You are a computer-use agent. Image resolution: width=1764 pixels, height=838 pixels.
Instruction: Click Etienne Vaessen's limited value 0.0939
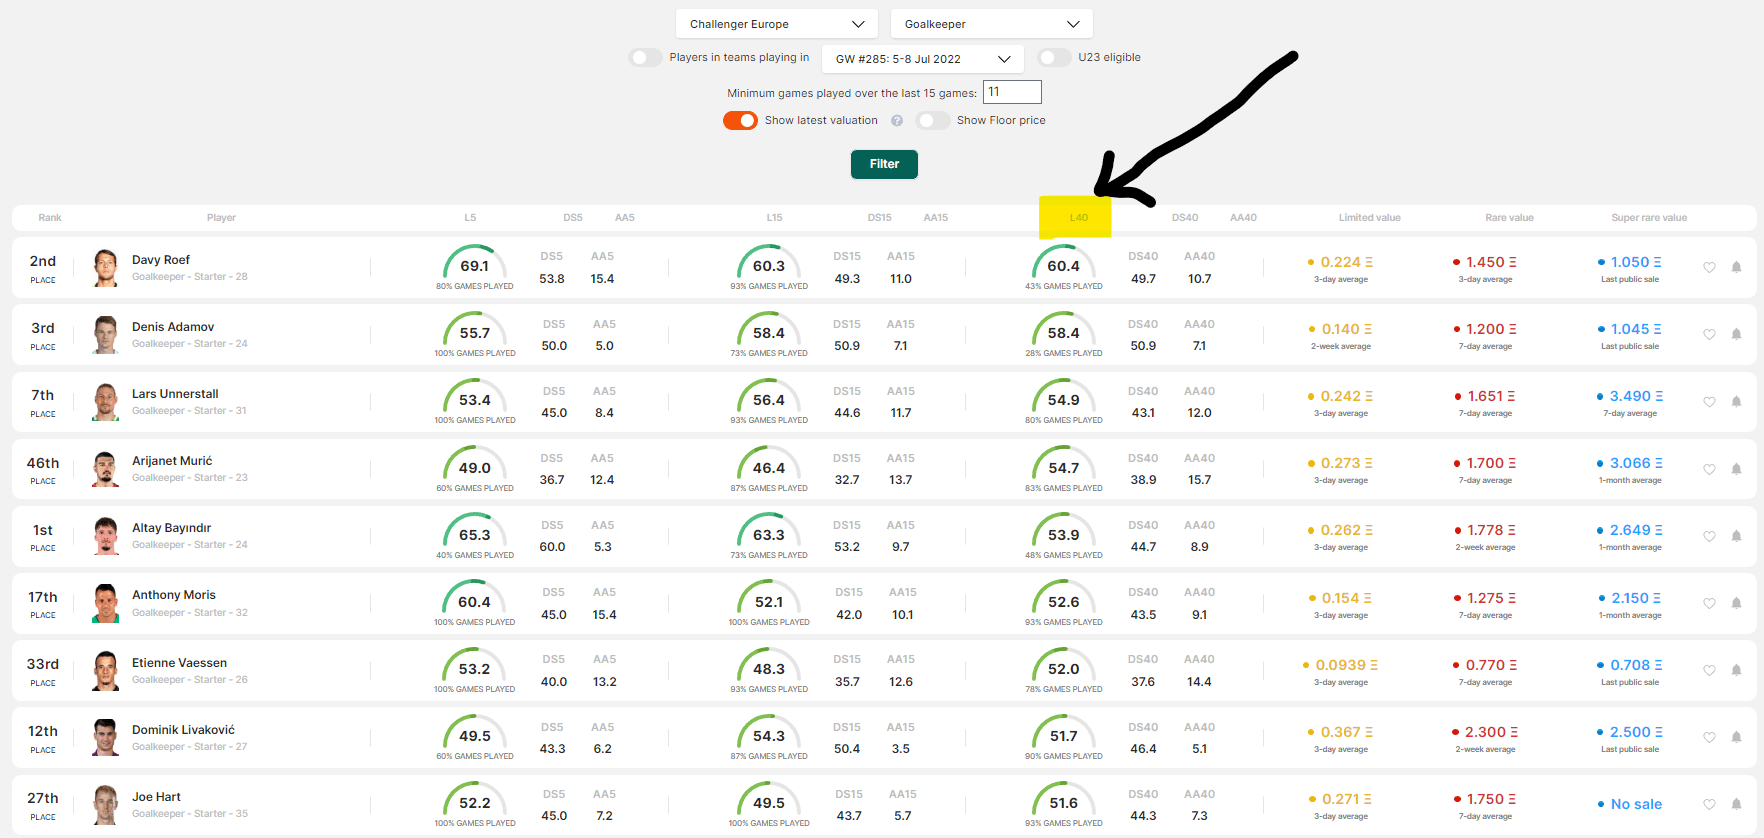coord(1340,665)
